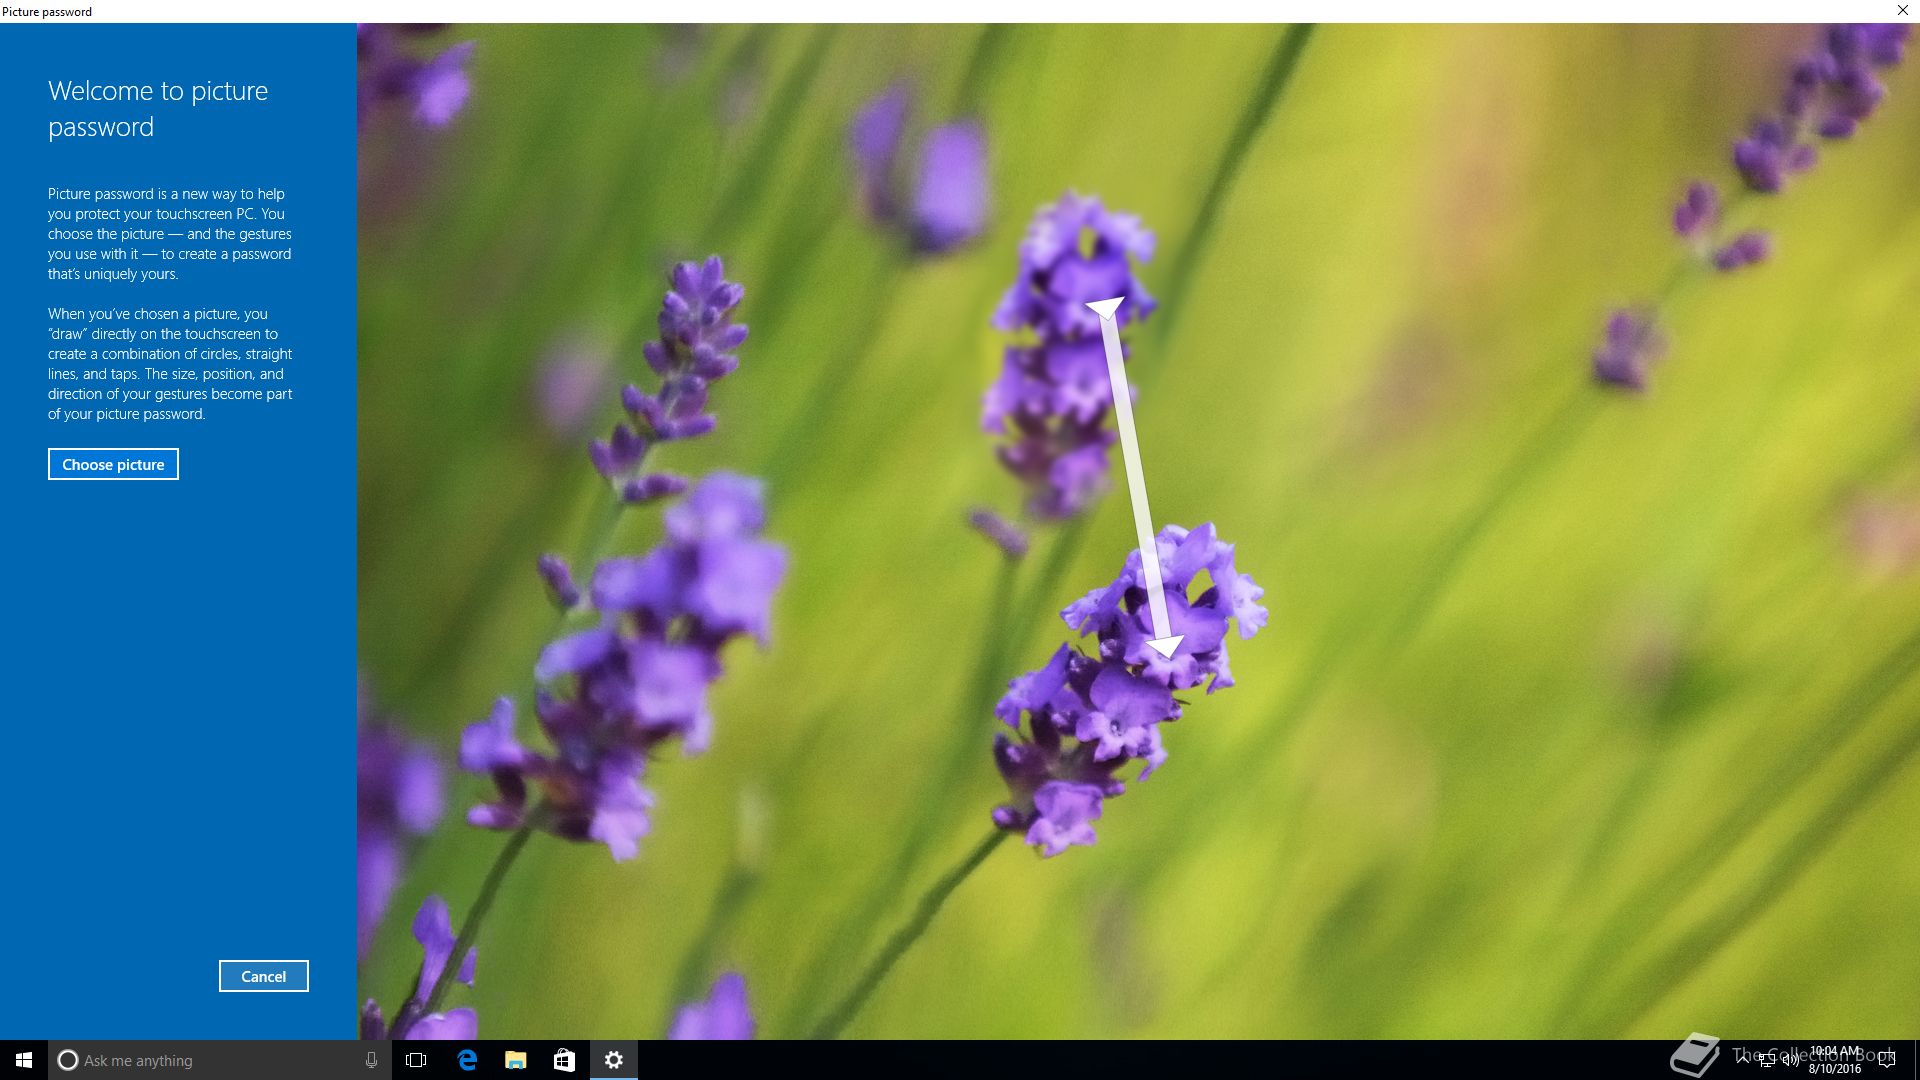1920x1080 pixels.
Task: Click the Cortana microphone icon
Action: [x=371, y=1060]
